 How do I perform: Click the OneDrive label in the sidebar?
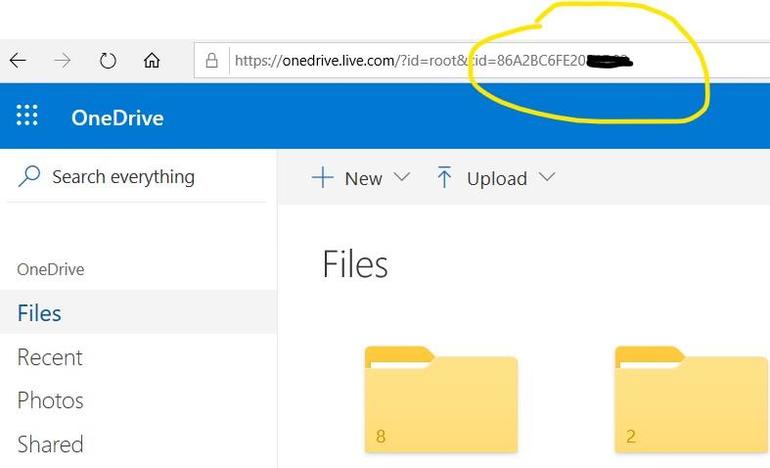(x=51, y=269)
